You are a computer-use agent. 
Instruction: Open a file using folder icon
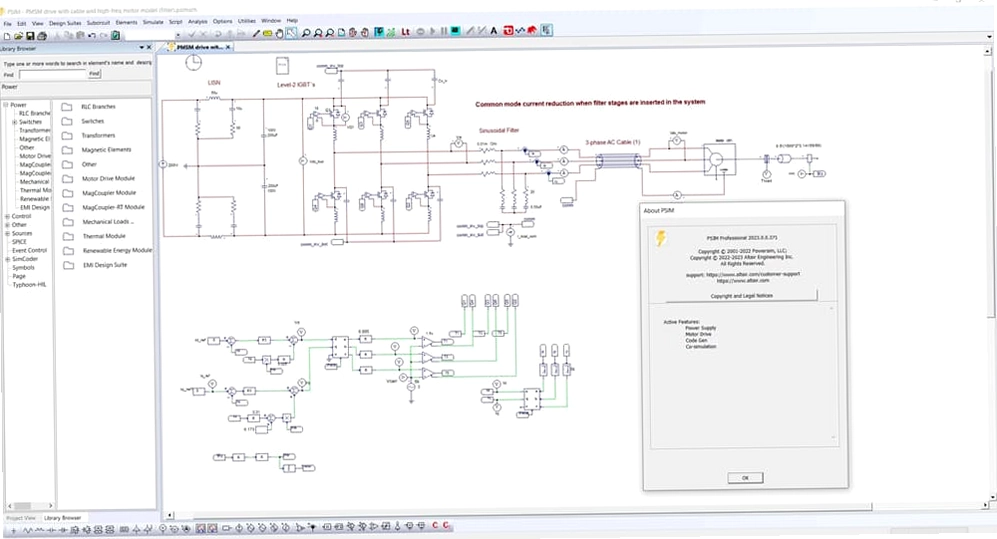click(x=18, y=36)
